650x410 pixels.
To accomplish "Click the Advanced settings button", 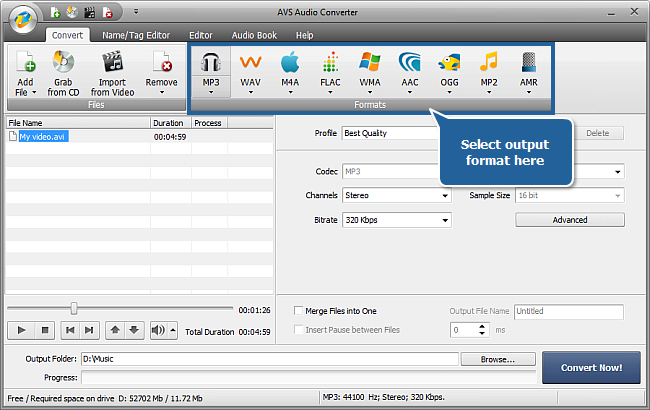I will tap(570, 220).
